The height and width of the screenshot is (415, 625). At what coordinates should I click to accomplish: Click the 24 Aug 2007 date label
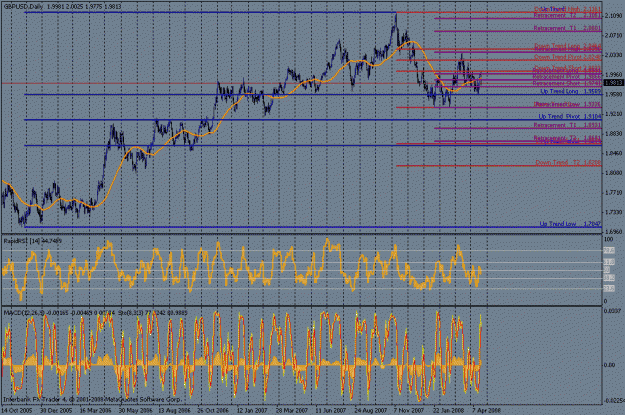(370, 410)
